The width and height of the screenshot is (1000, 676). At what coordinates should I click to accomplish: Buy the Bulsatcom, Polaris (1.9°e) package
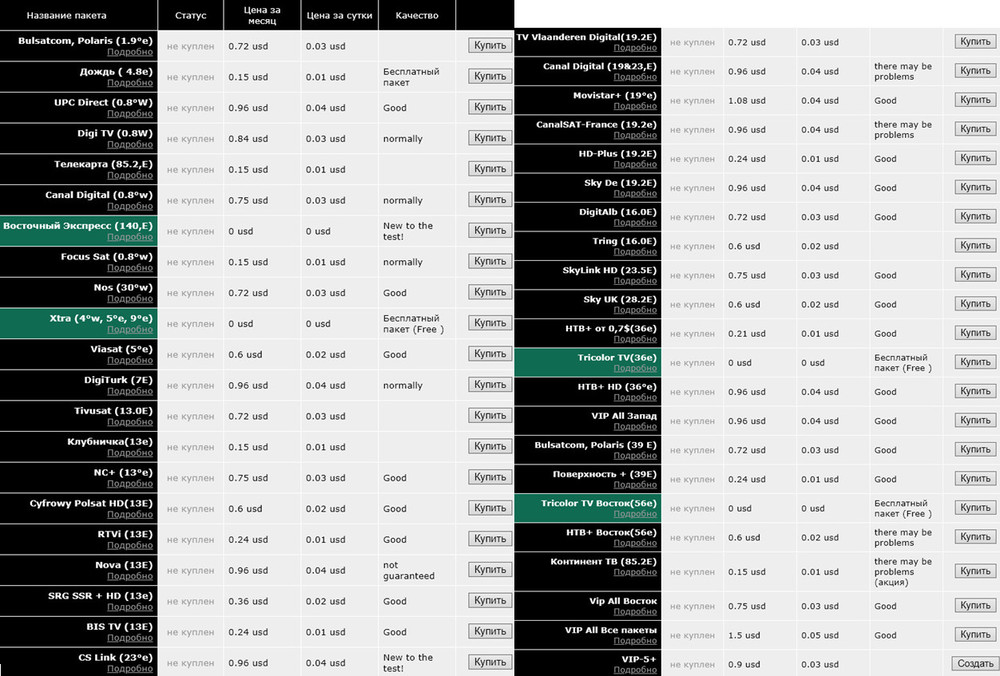point(489,45)
